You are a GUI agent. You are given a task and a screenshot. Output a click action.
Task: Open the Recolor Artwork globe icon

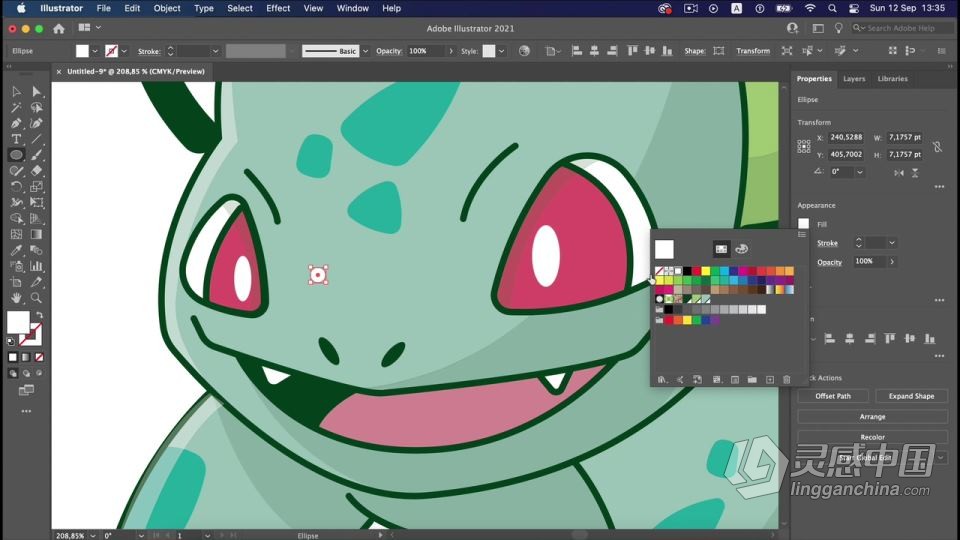tap(524, 51)
